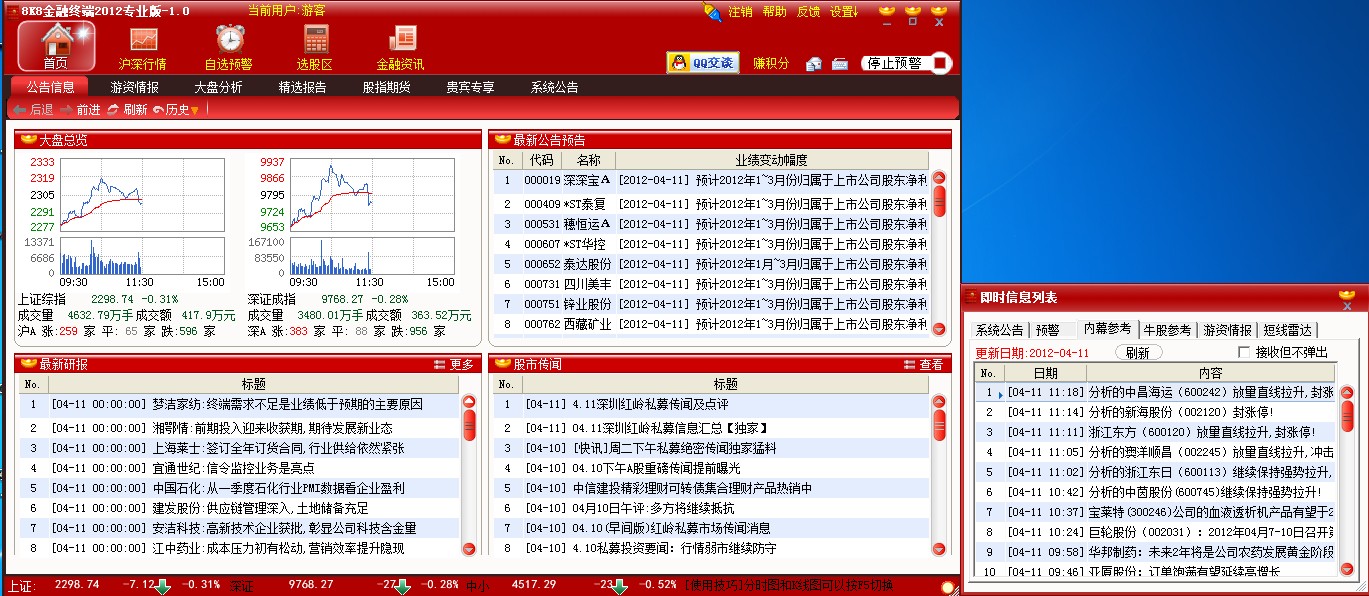Click scroll-up arrow in 最新公告预告 list

coord(939,178)
